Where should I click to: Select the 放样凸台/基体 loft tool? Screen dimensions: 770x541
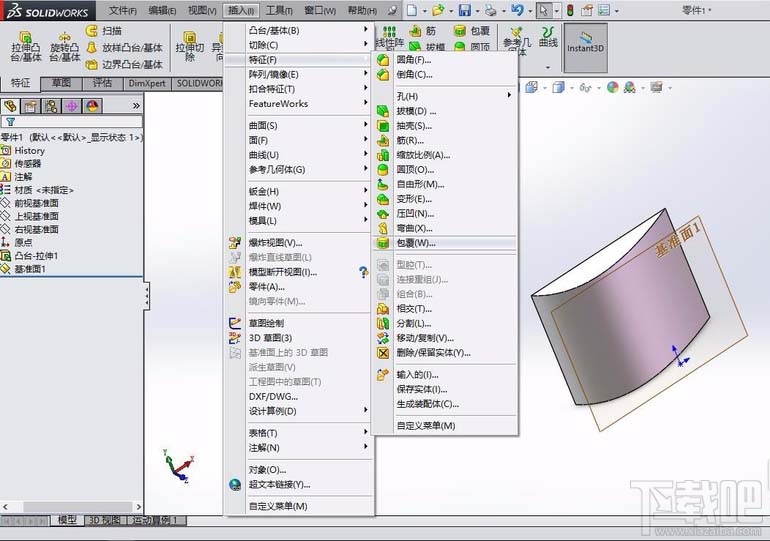click(124, 48)
